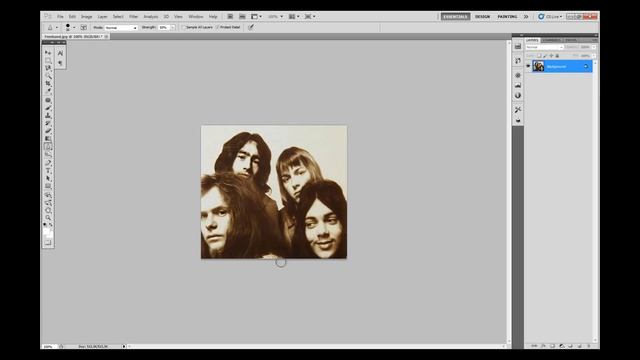Select the Shape tool in toolbox
Screen dimensions: 640x360
(x=48, y=186)
